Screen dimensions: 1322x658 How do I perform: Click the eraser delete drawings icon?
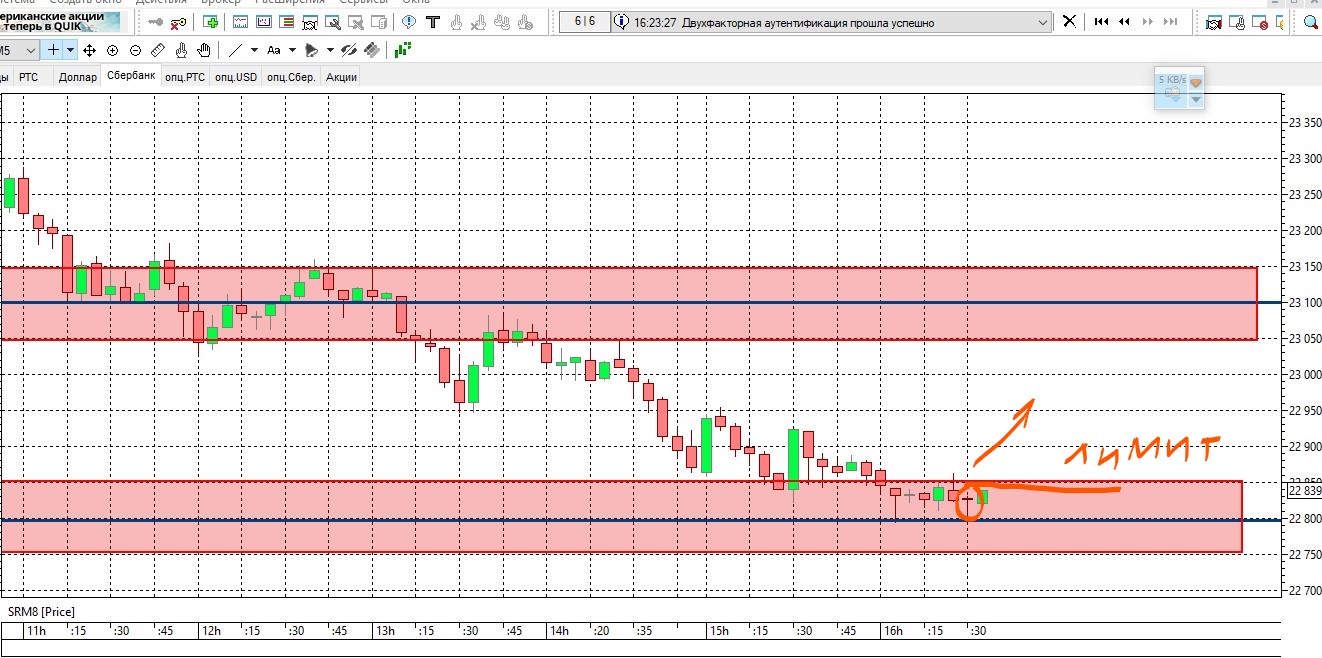(372, 50)
